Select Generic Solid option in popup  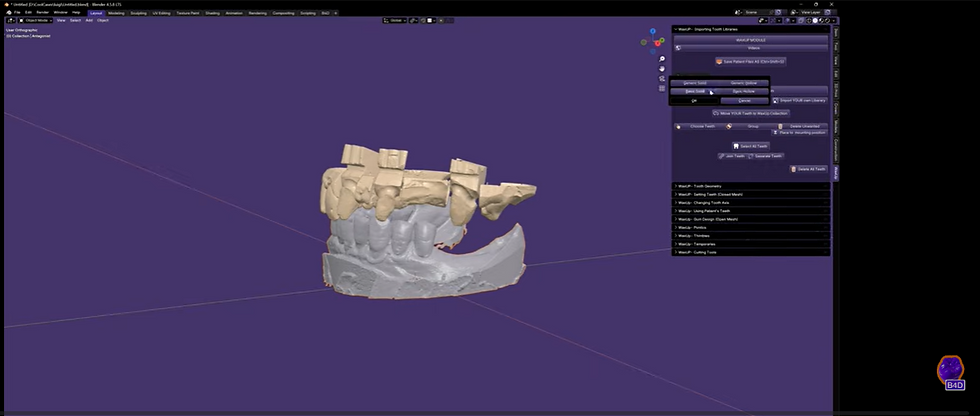(694, 83)
